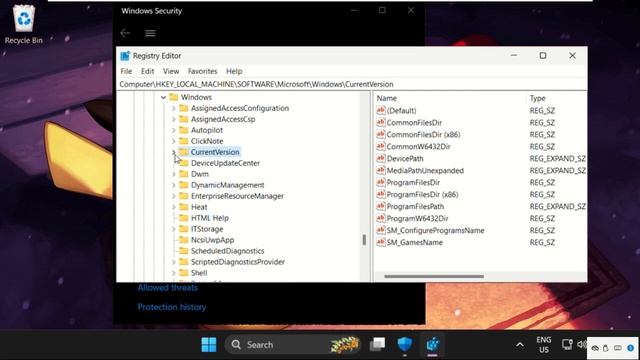The width and height of the screenshot is (640, 360).
Task: Expand the Dwm key
Action: click(173, 174)
